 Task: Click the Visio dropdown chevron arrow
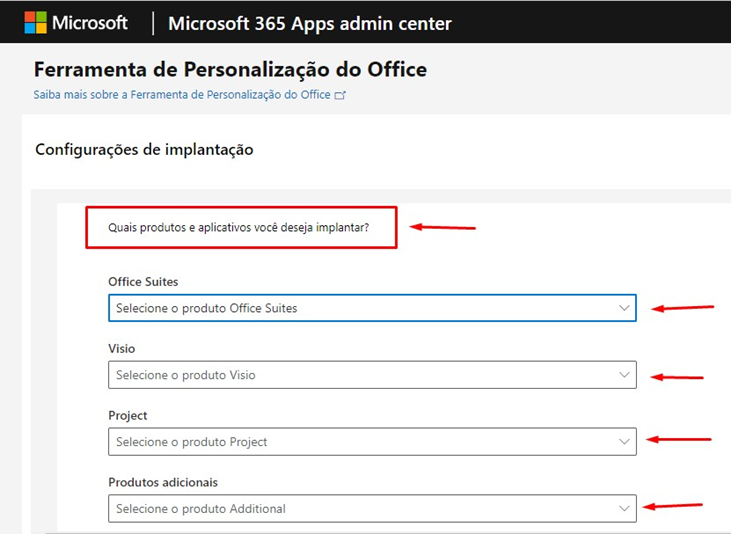click(624, 375)
